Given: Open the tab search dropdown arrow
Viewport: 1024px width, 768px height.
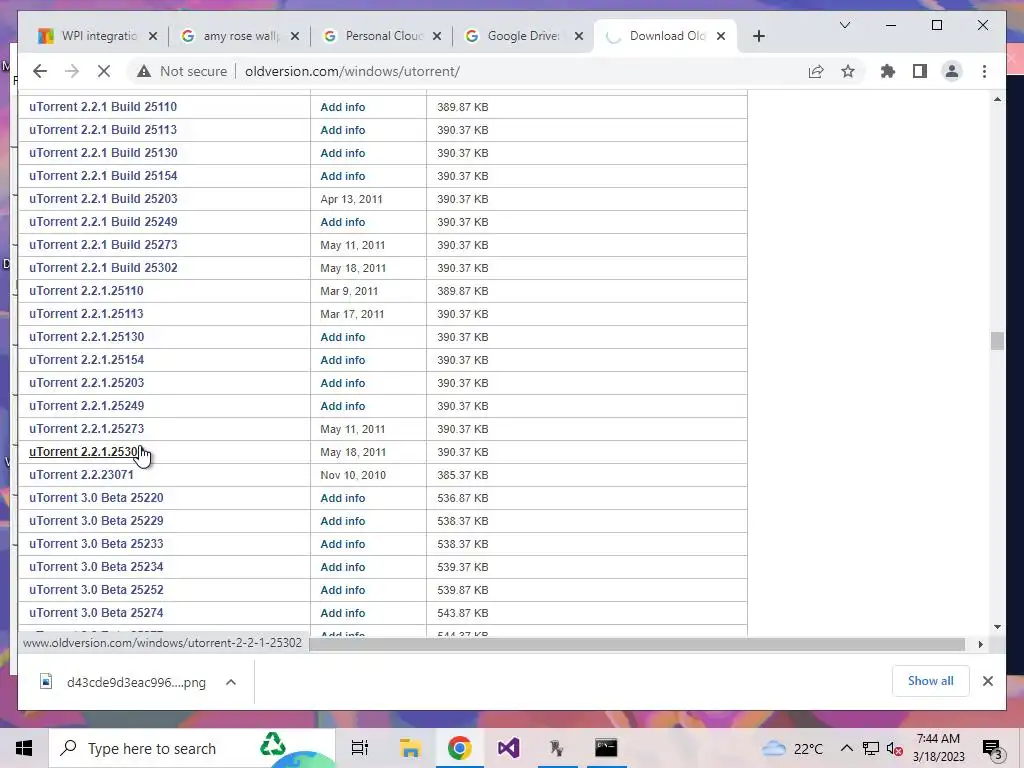Looking at the screenshot, I should (844, 25).
